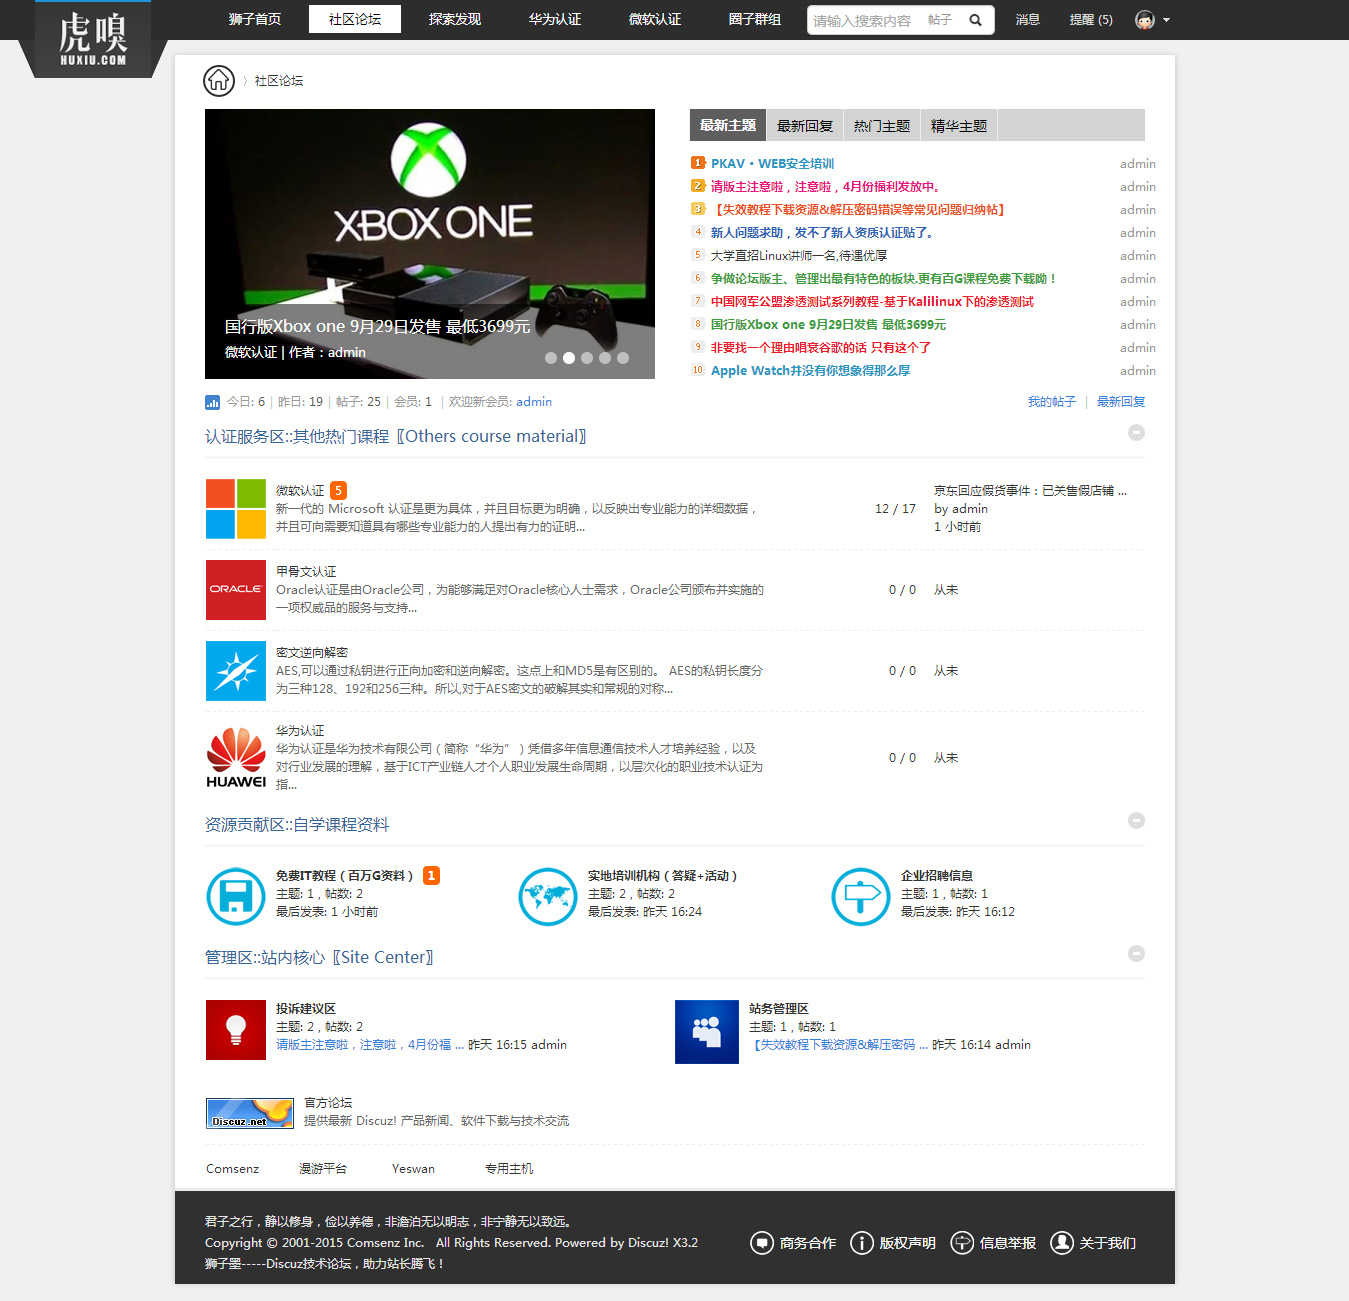Open the Huawei certification forum logo
The height and width of the screenshot is (1301, 1349).
[236, 757]
